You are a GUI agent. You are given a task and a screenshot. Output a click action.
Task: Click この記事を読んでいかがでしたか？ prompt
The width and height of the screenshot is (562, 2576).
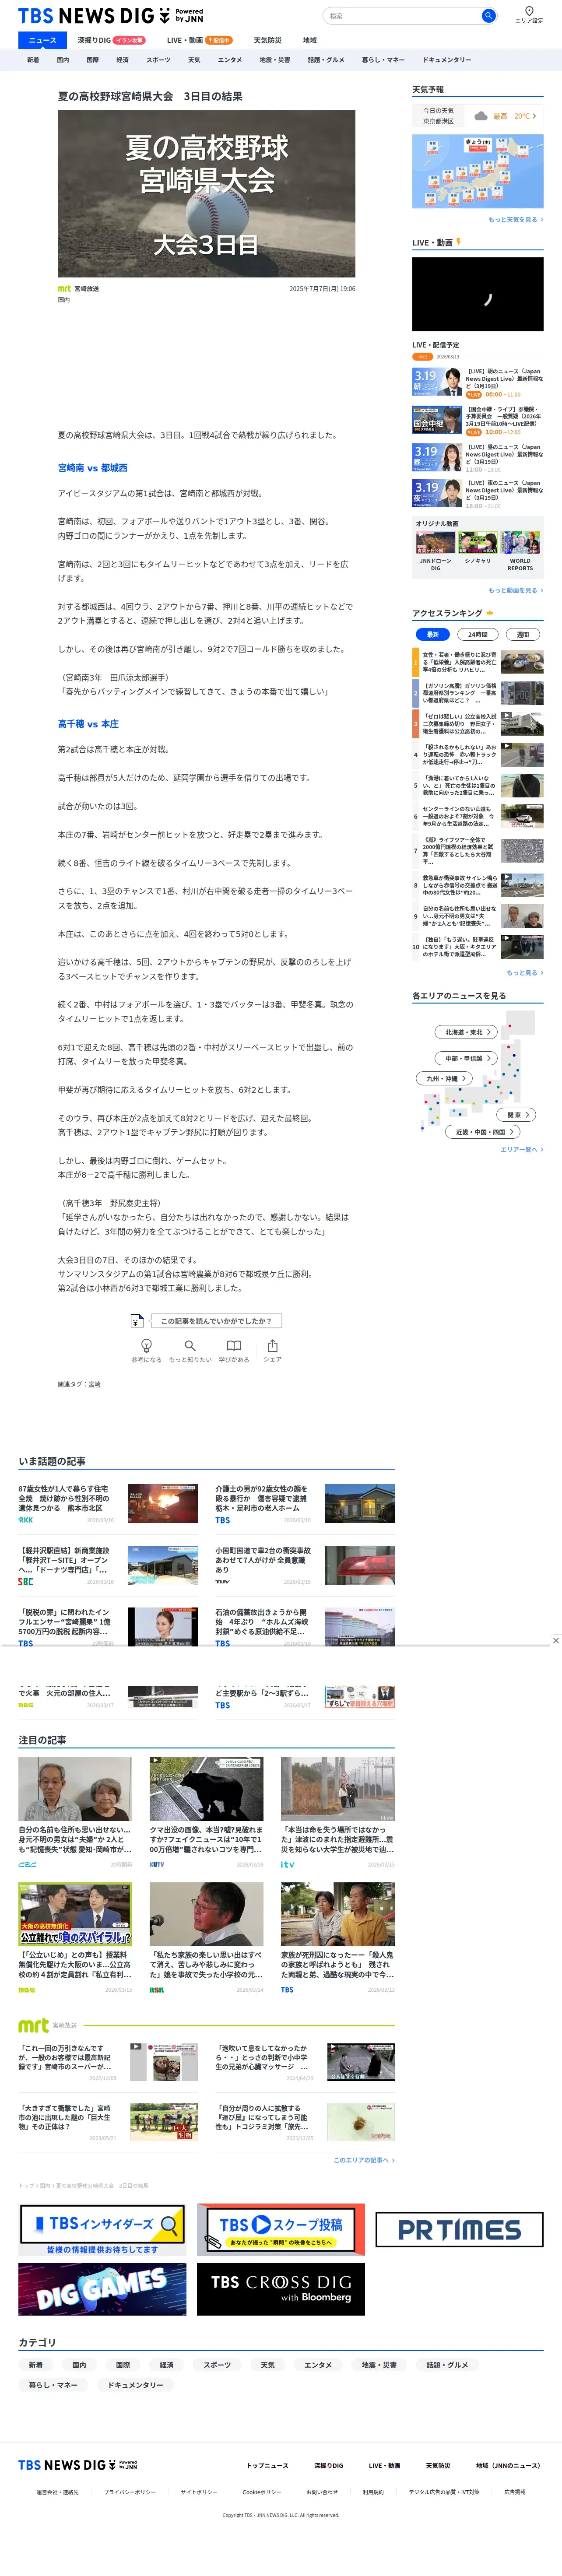tap(215, 1321)
